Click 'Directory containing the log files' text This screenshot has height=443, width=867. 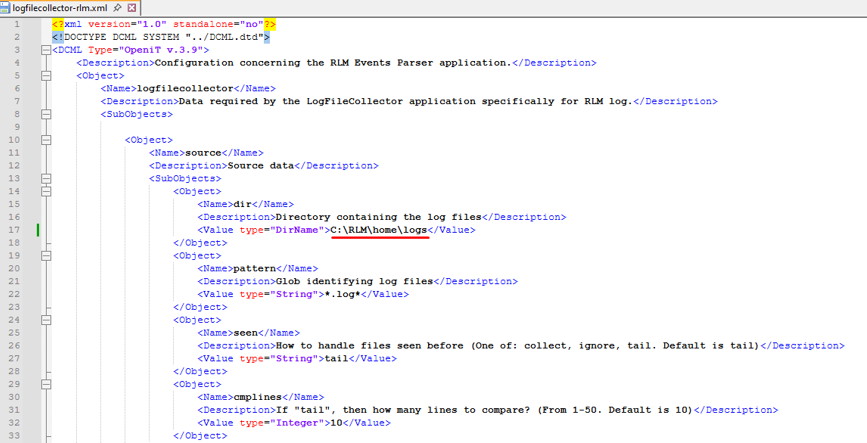[379, 217]
